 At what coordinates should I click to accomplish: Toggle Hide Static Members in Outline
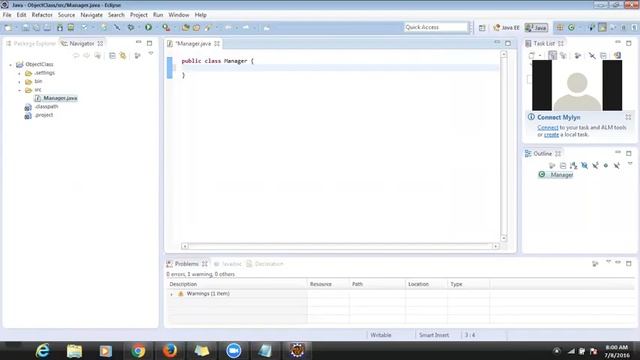595,165
